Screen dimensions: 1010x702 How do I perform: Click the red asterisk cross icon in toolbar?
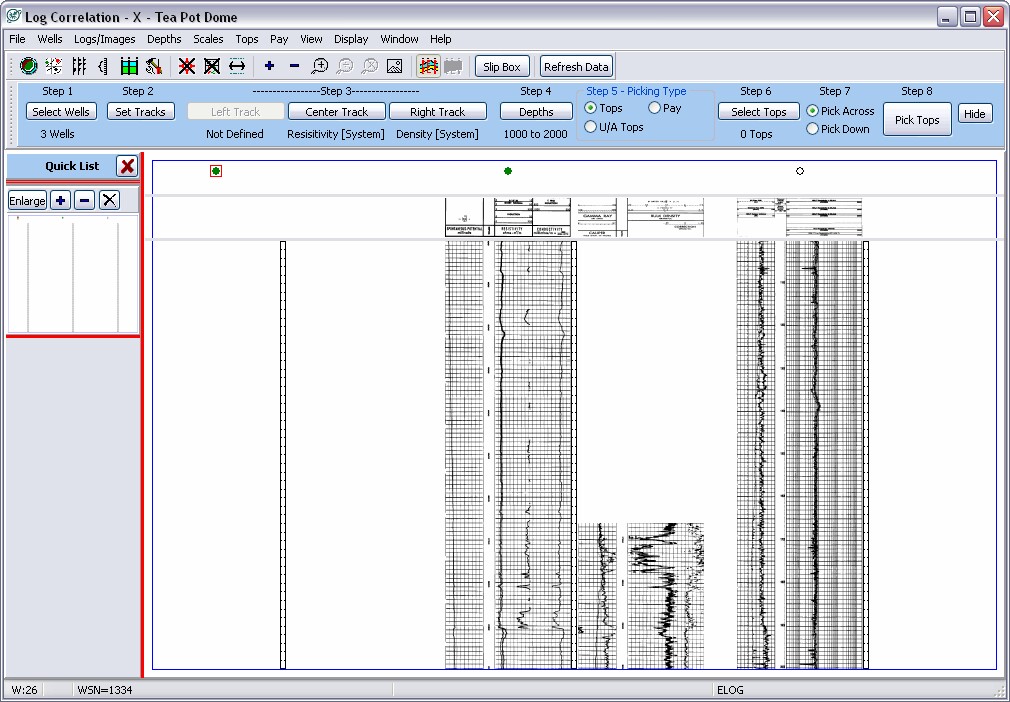pos(186,67)
